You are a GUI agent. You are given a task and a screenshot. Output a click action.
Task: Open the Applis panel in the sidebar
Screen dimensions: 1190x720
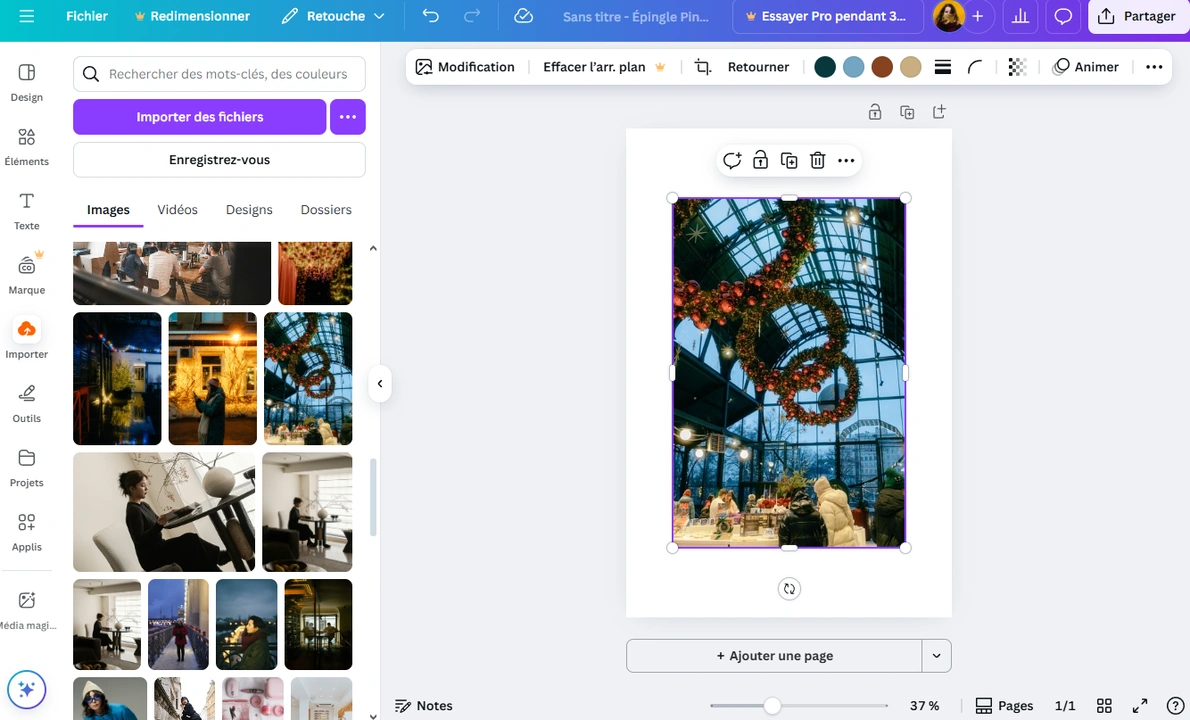tap(26, 530)
